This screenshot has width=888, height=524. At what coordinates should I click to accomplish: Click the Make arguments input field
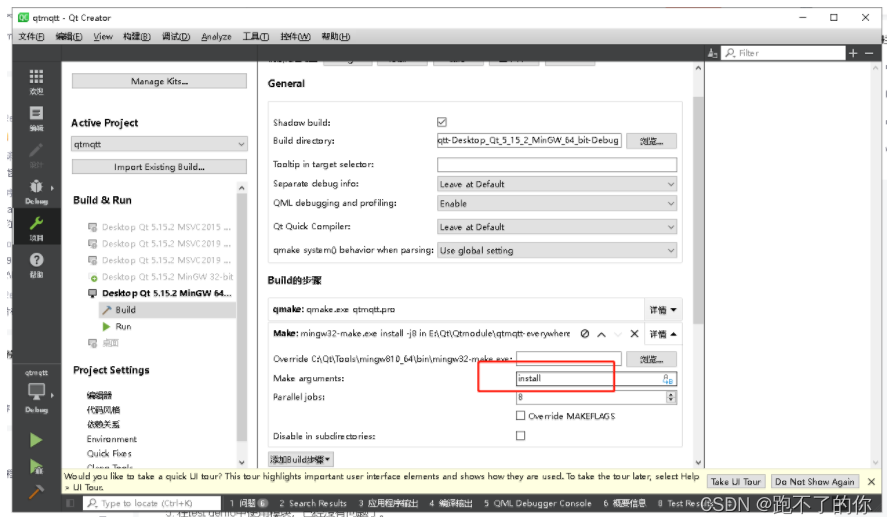(x=596, y=378)
